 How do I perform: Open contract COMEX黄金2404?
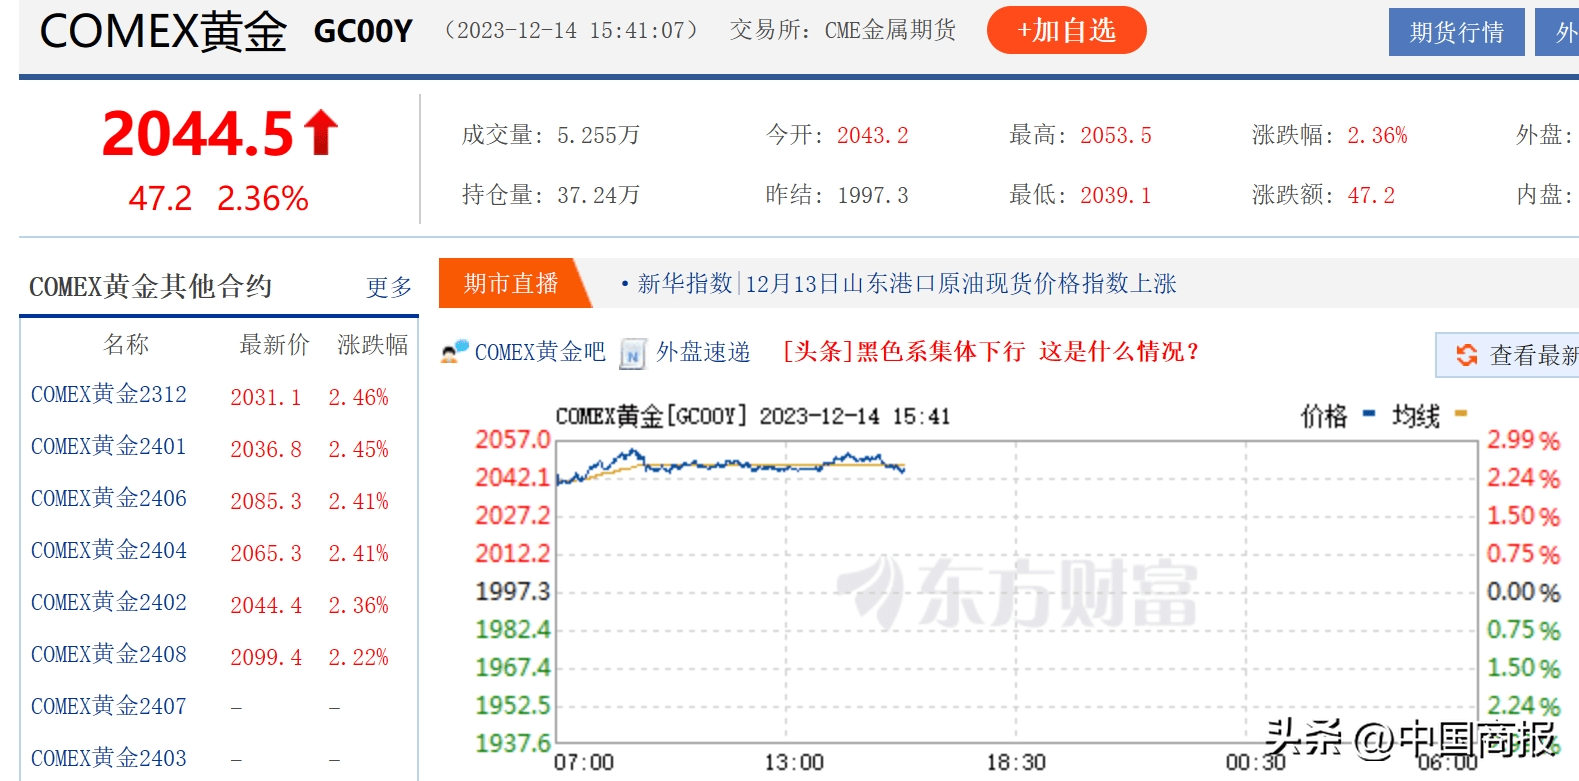coord(109,551)
